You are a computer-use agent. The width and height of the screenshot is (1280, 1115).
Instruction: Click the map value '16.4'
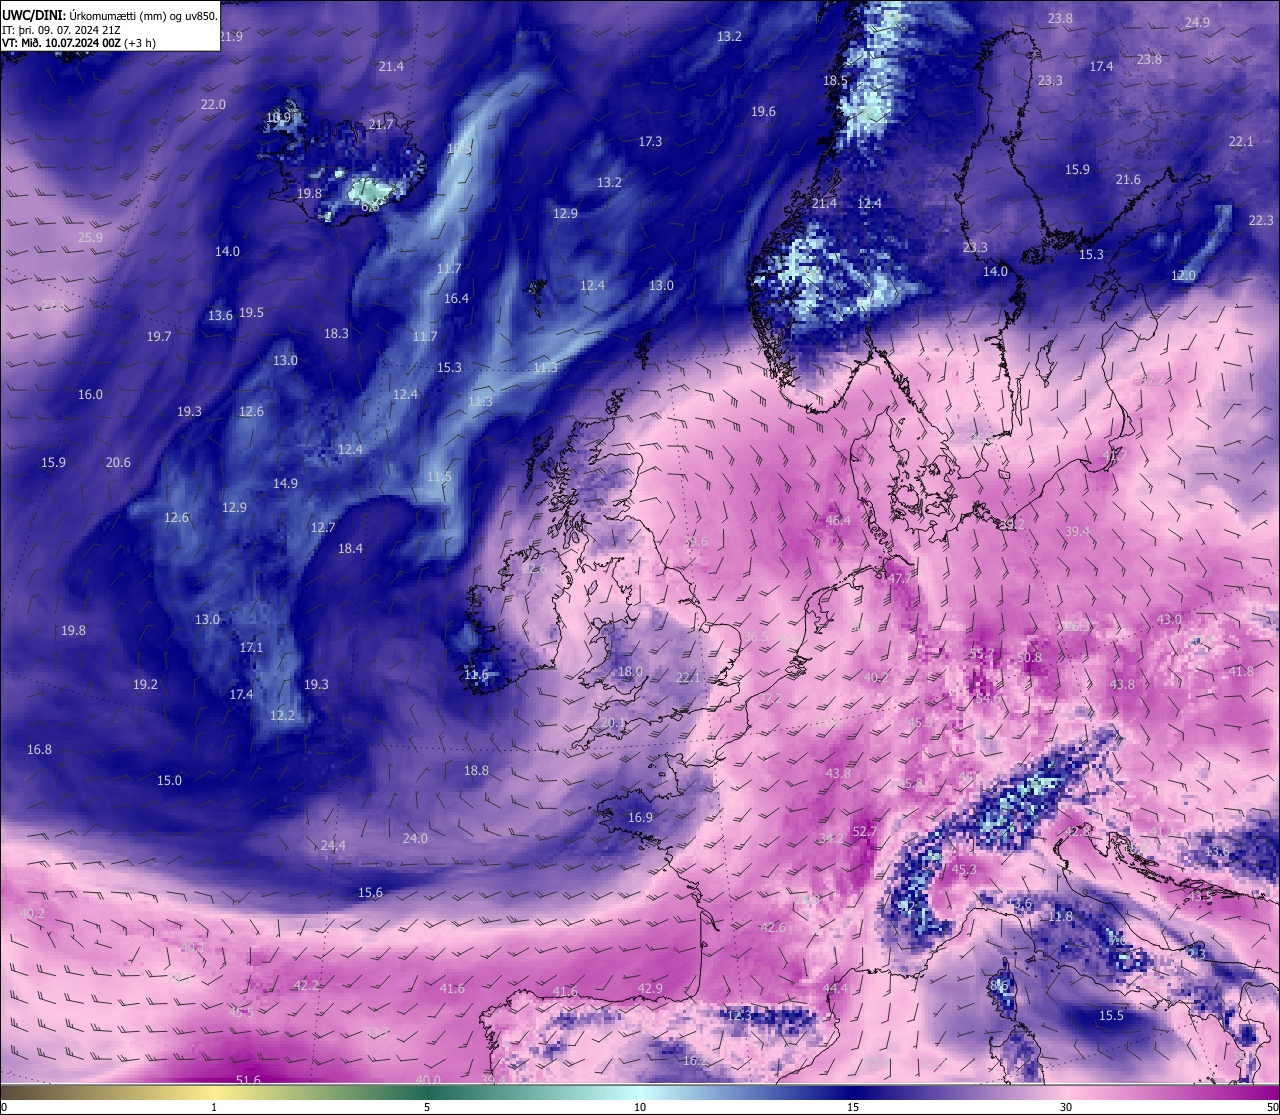point(456,299)
